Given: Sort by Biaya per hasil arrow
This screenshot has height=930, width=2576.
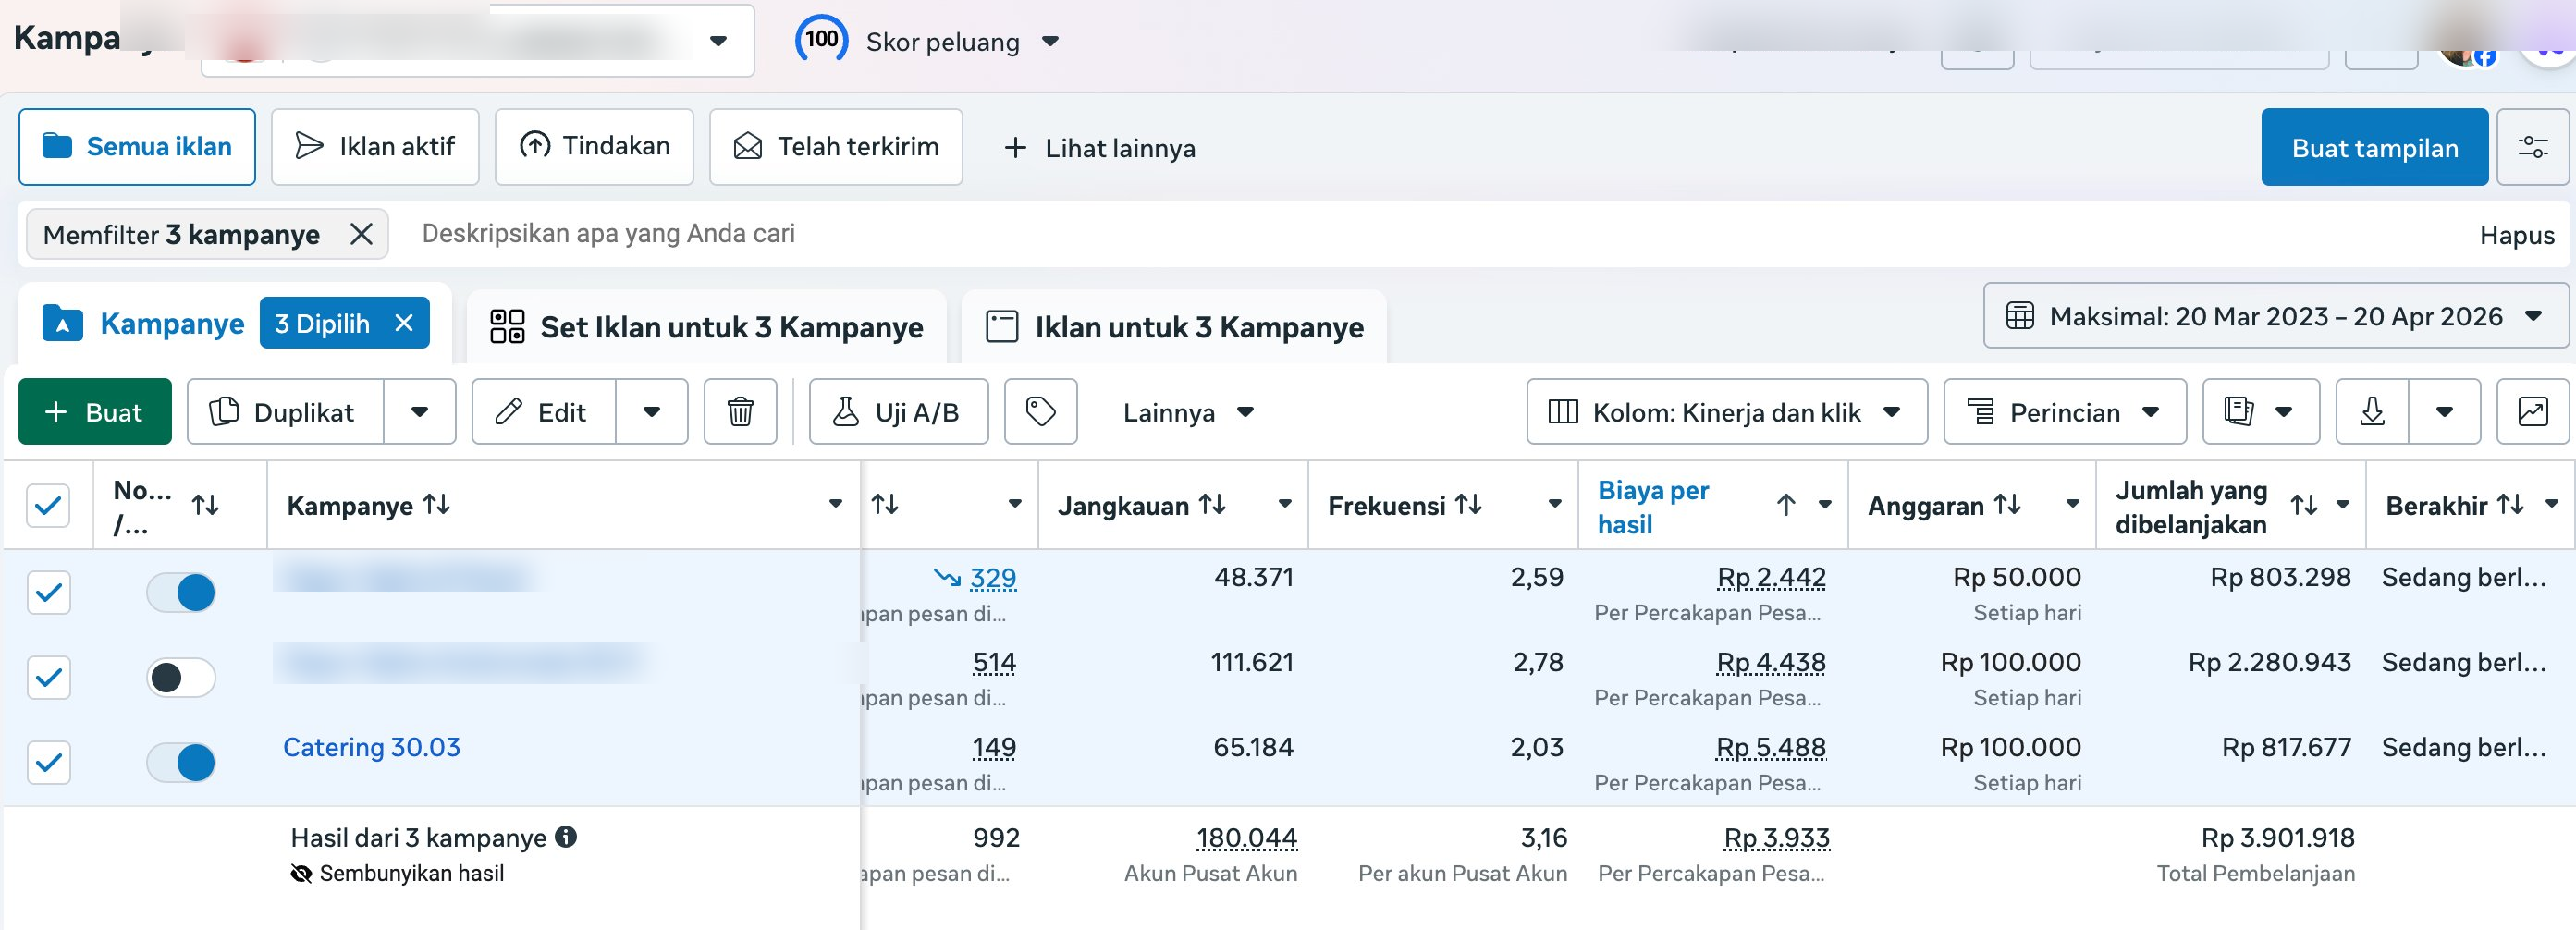Looking at the screenshot, I should (1786, 505).
